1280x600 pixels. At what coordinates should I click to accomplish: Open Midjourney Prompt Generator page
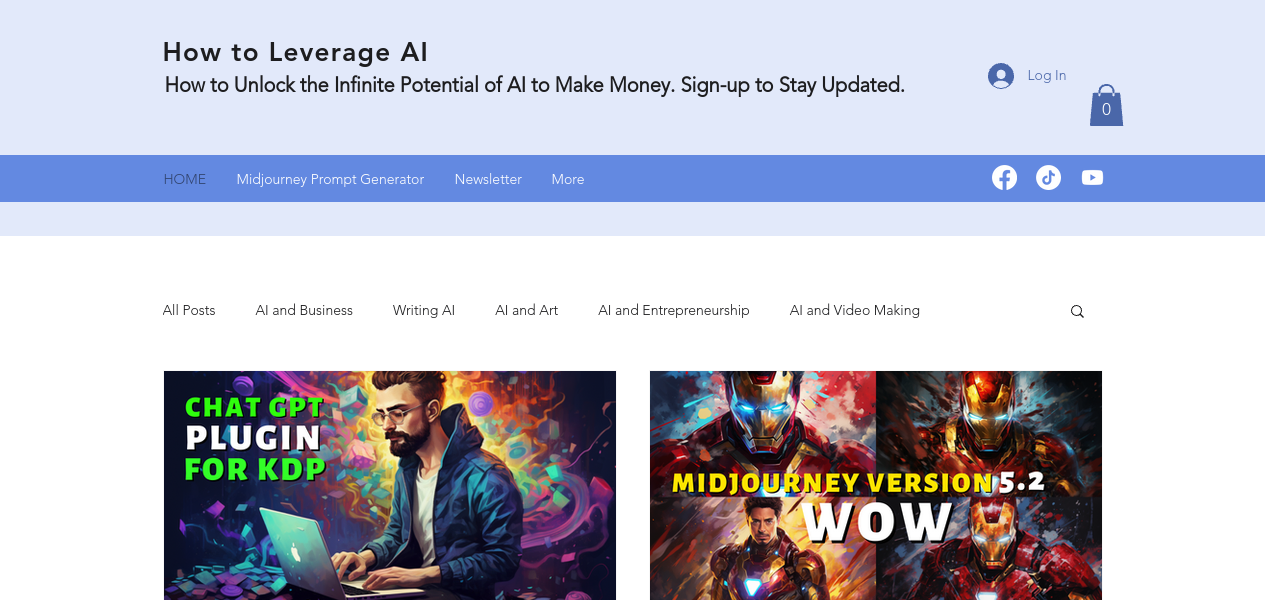[330, 179]
